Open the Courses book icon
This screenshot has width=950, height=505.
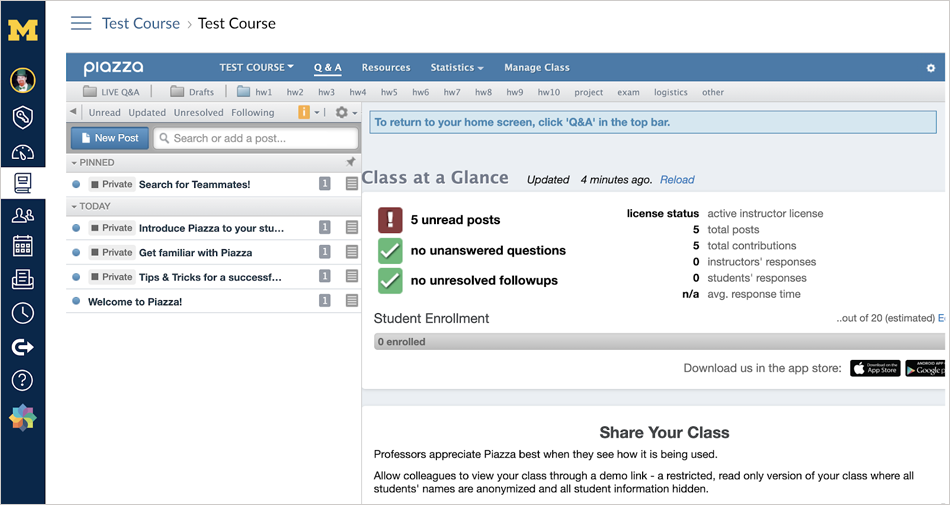click(22, 183)
